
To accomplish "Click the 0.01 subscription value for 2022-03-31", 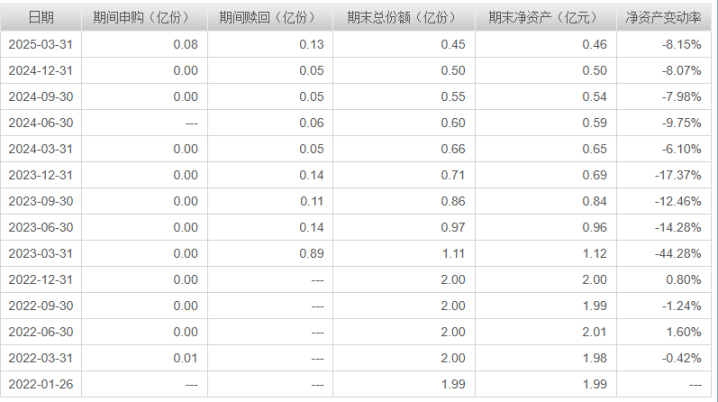I will [144, 358].
